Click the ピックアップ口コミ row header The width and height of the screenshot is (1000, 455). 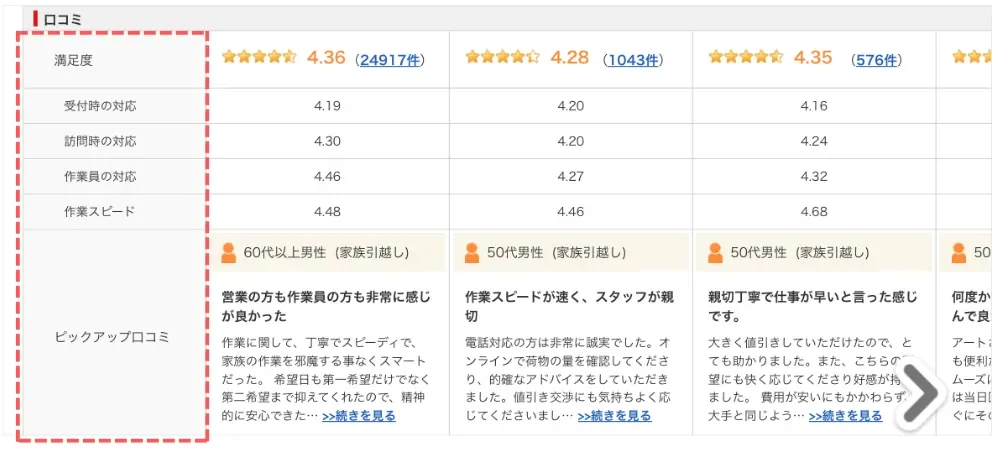[x=111, y=337]
